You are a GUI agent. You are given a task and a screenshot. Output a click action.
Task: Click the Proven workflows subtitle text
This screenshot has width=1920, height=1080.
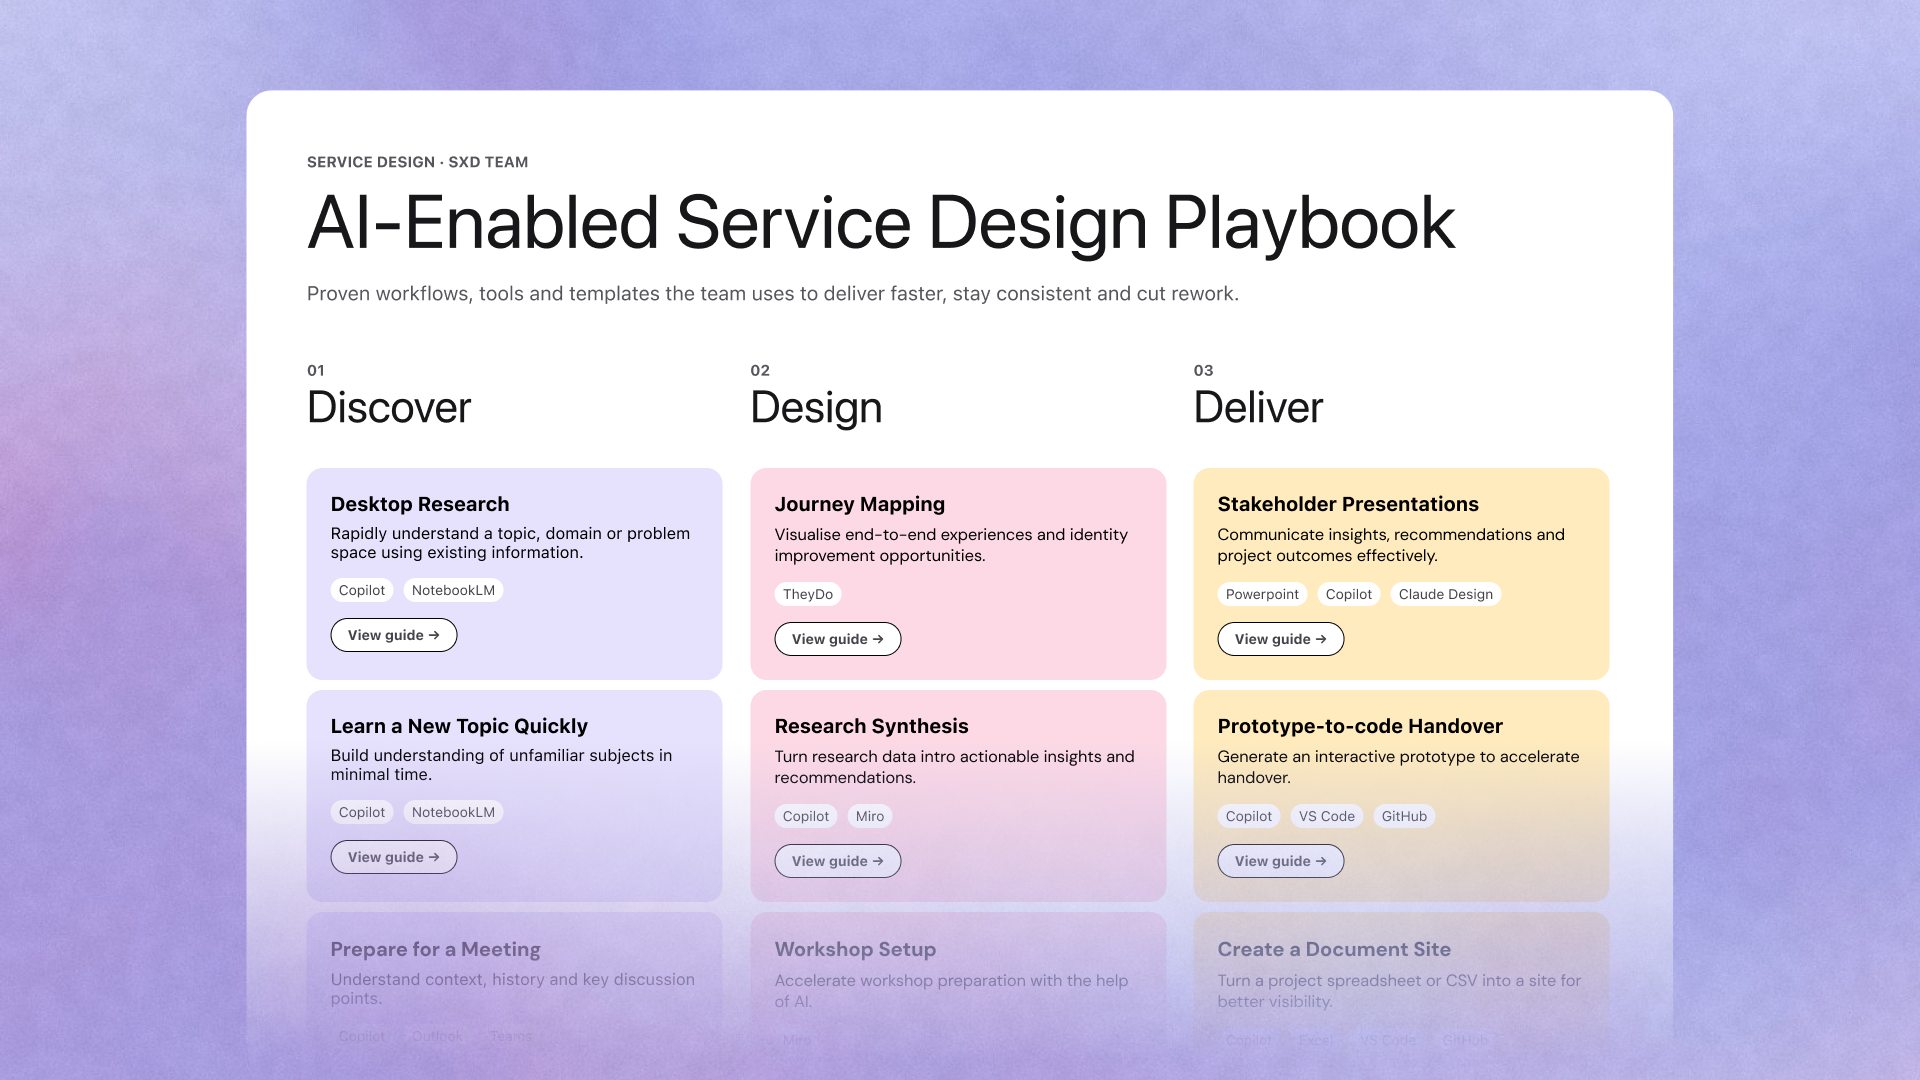point(773,294)
